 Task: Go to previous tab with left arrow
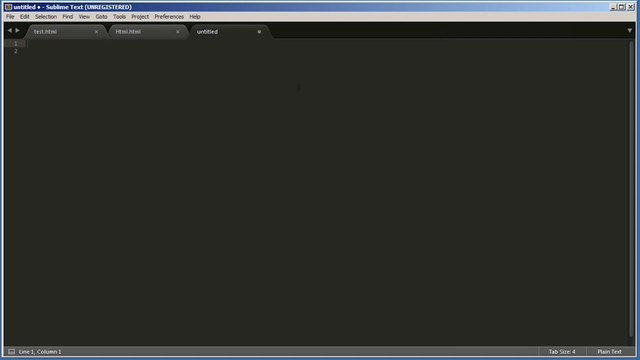[x=10, y=30]
